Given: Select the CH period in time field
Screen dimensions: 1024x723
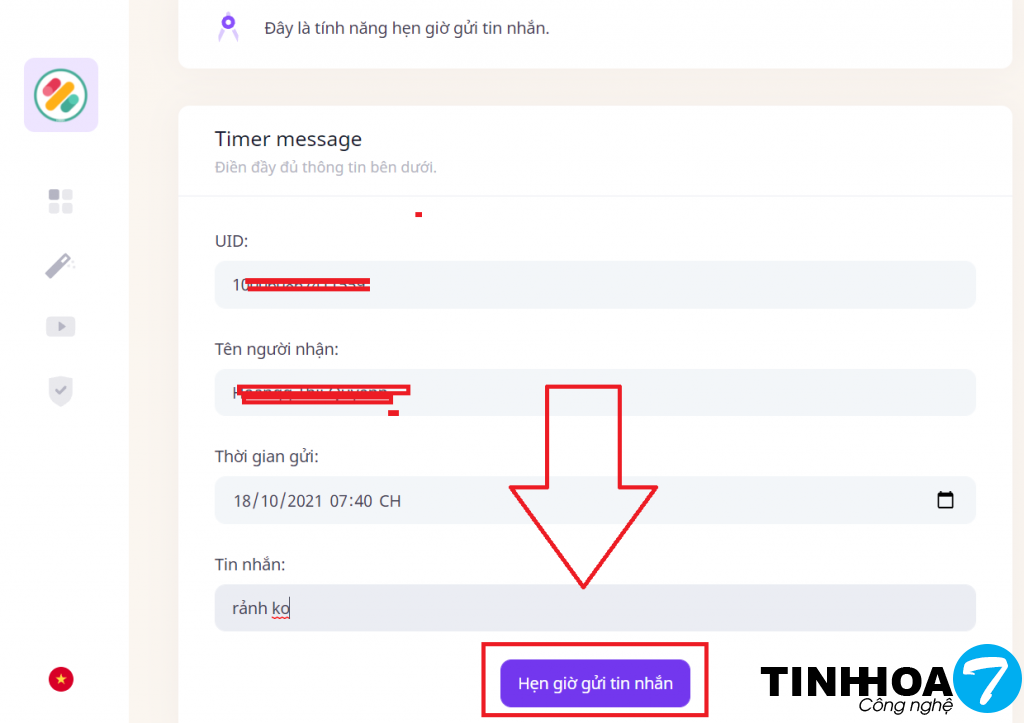Looking at the screenshot, I should click(390, 501).
